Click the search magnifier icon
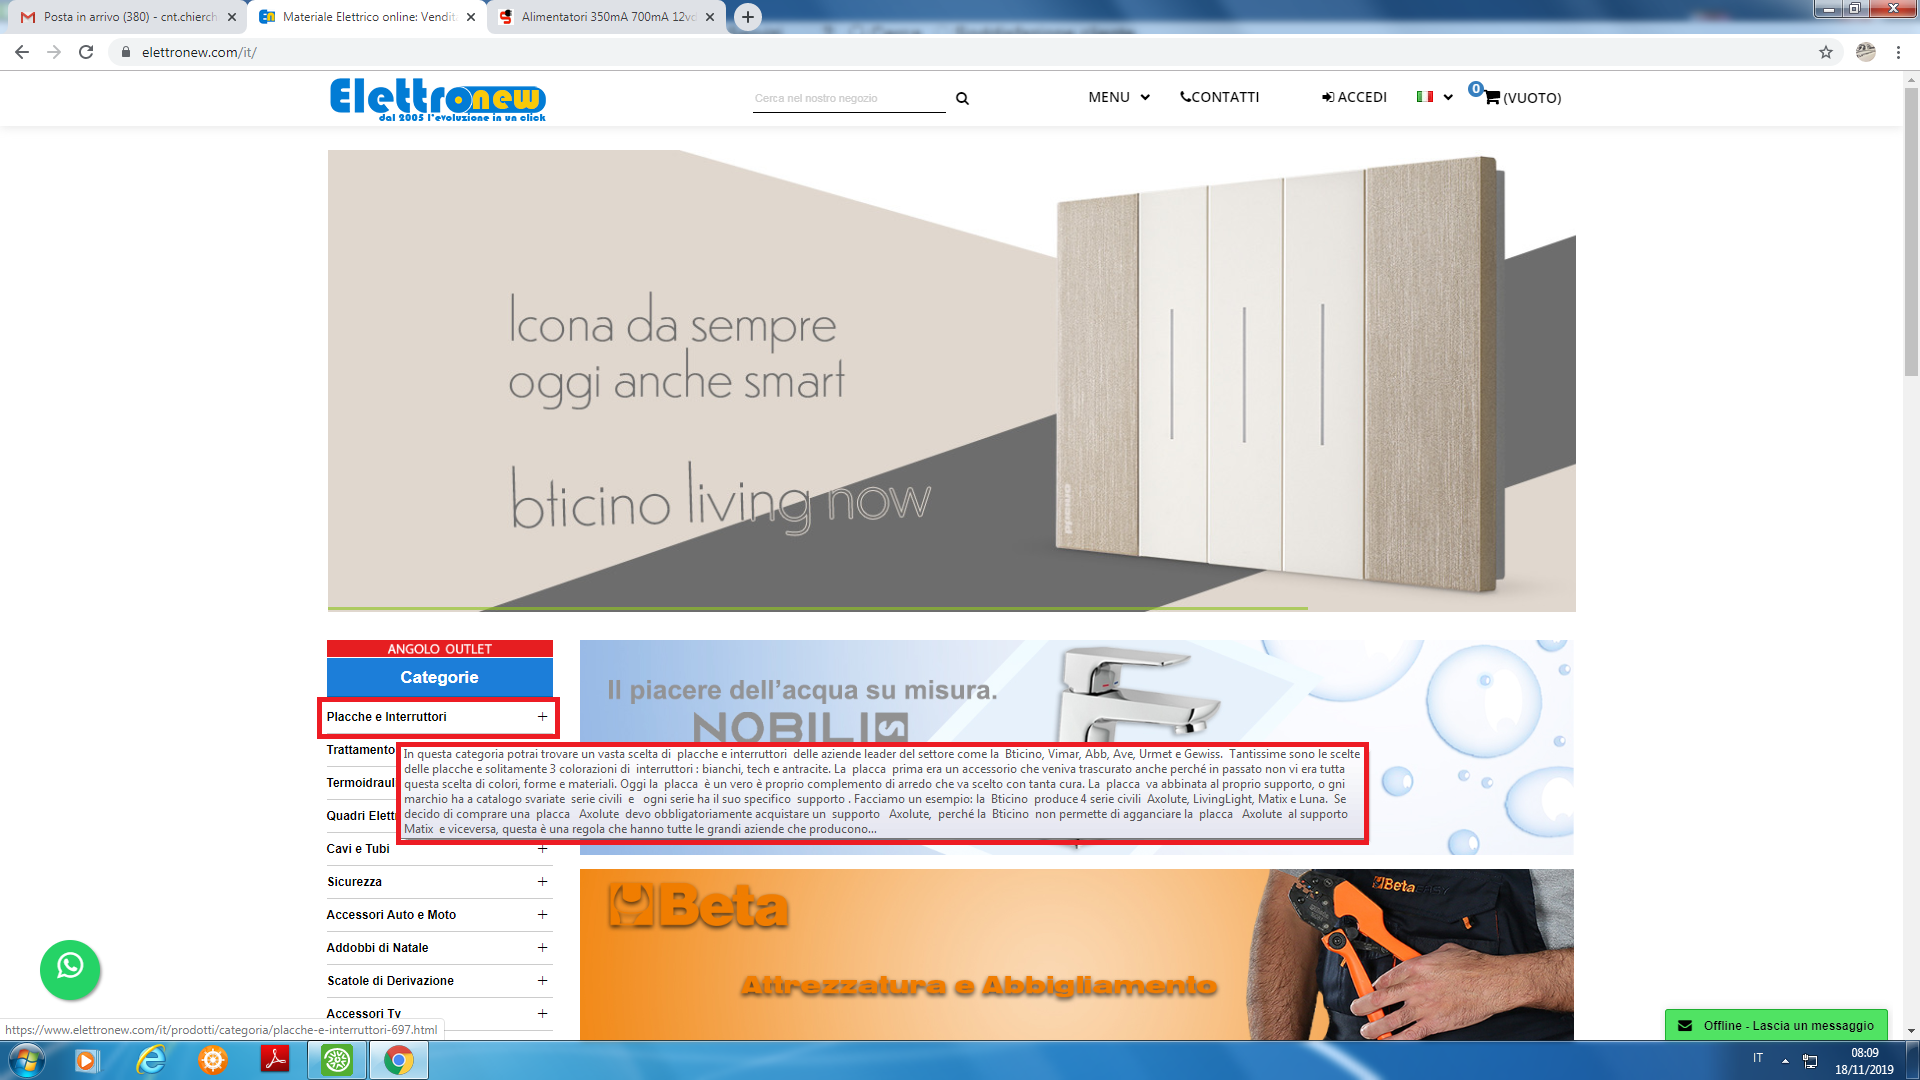The width and height of the screenshot is (1920, 1080). (962, 98)
